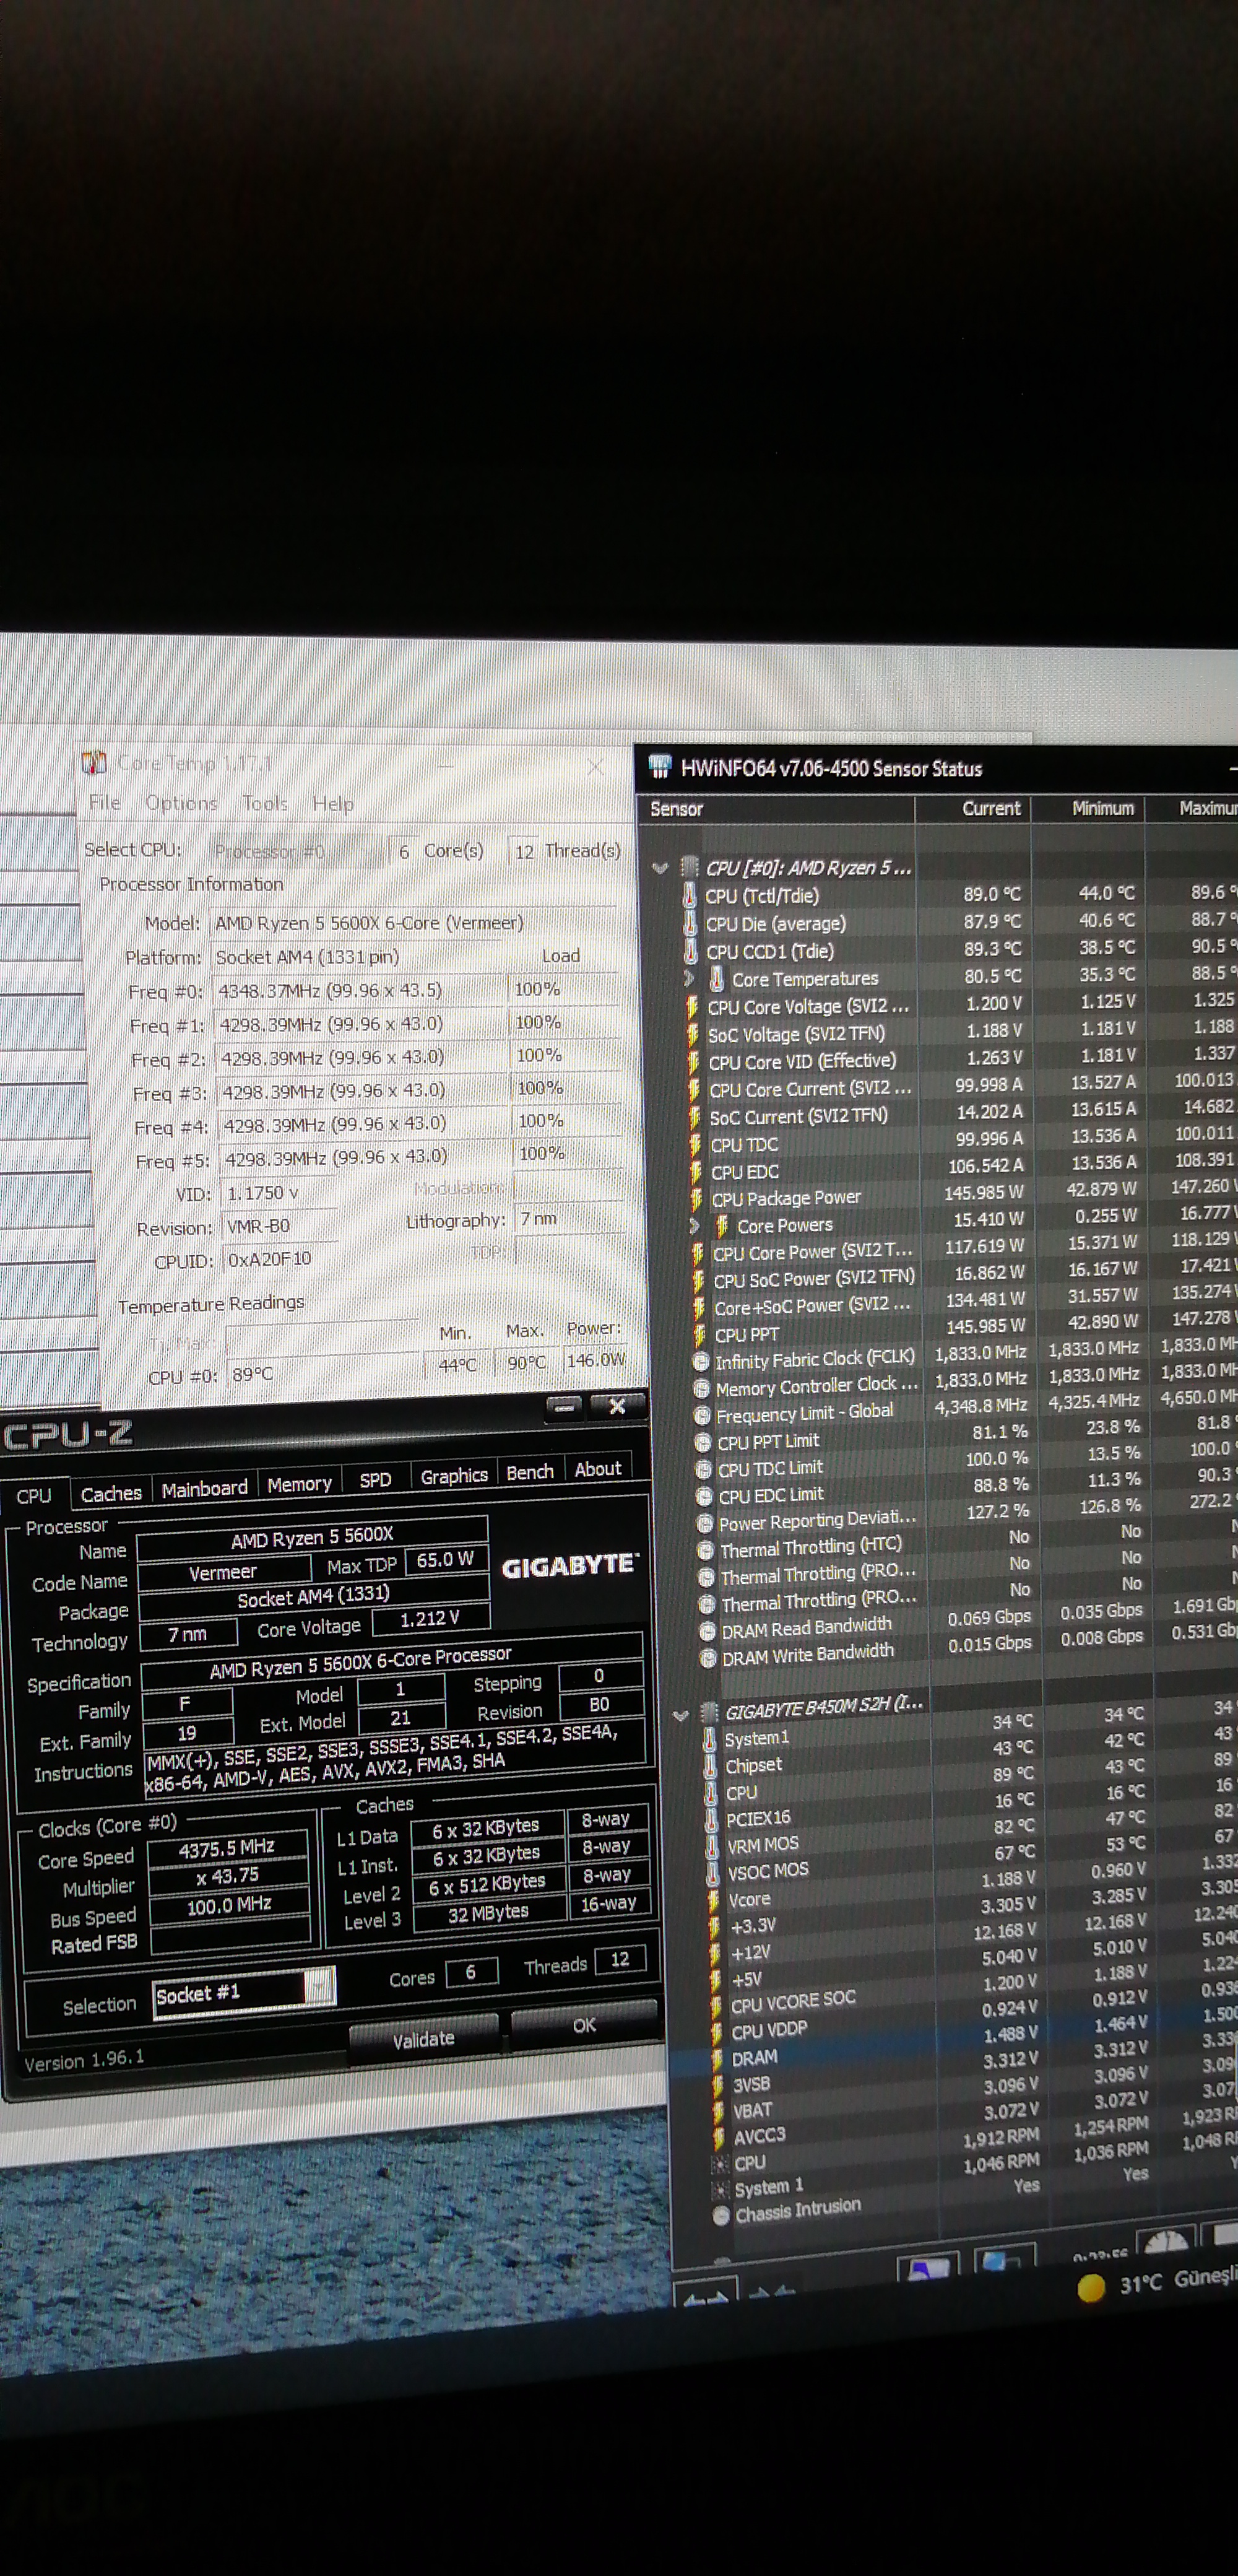Screen dimensions: 1238x2576
Task: Click the lightning icon beside +12V
Action: pos(715,1953)
